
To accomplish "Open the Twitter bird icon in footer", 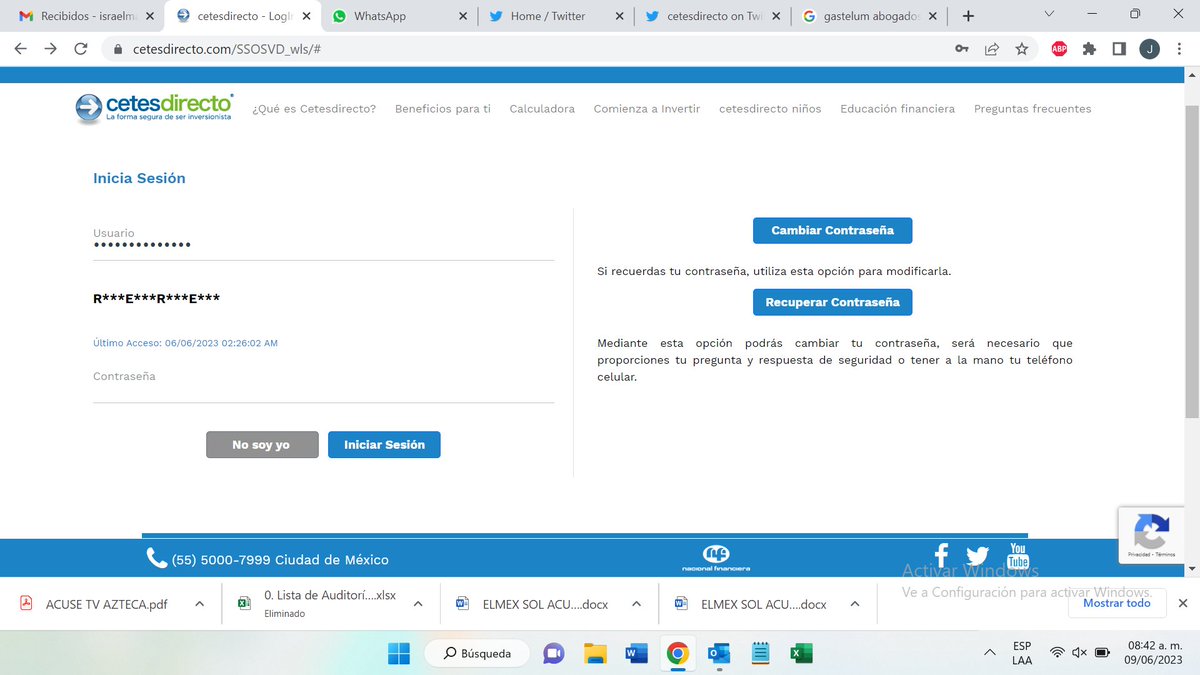I will tap(977, 557).
